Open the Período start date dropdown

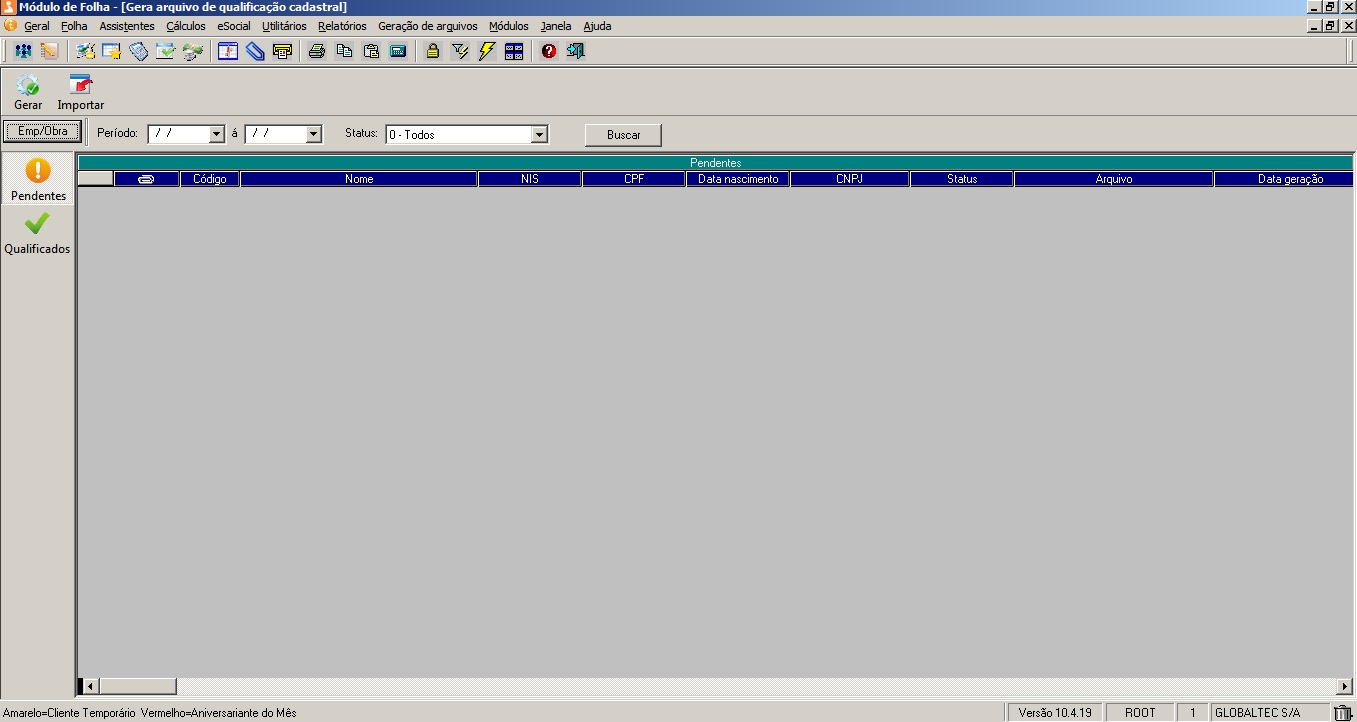216,134
